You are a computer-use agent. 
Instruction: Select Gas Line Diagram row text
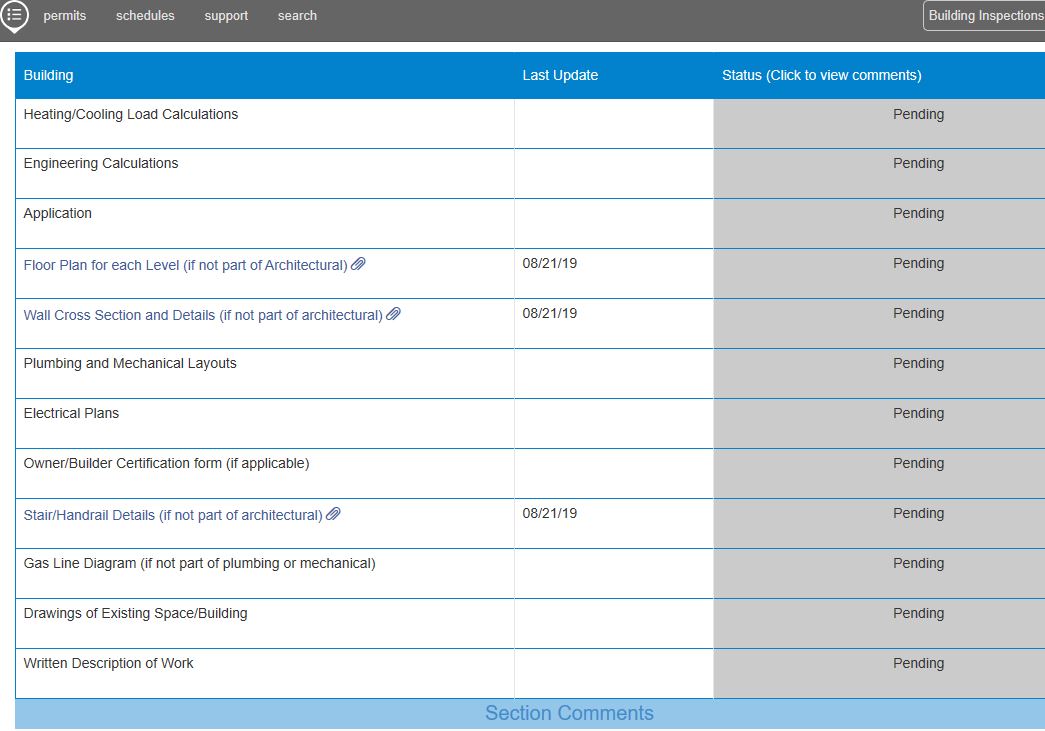click(199, 563)
